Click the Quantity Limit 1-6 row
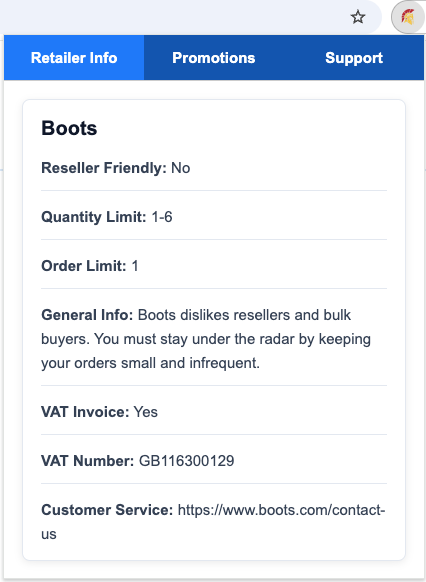 coord(214,217)
